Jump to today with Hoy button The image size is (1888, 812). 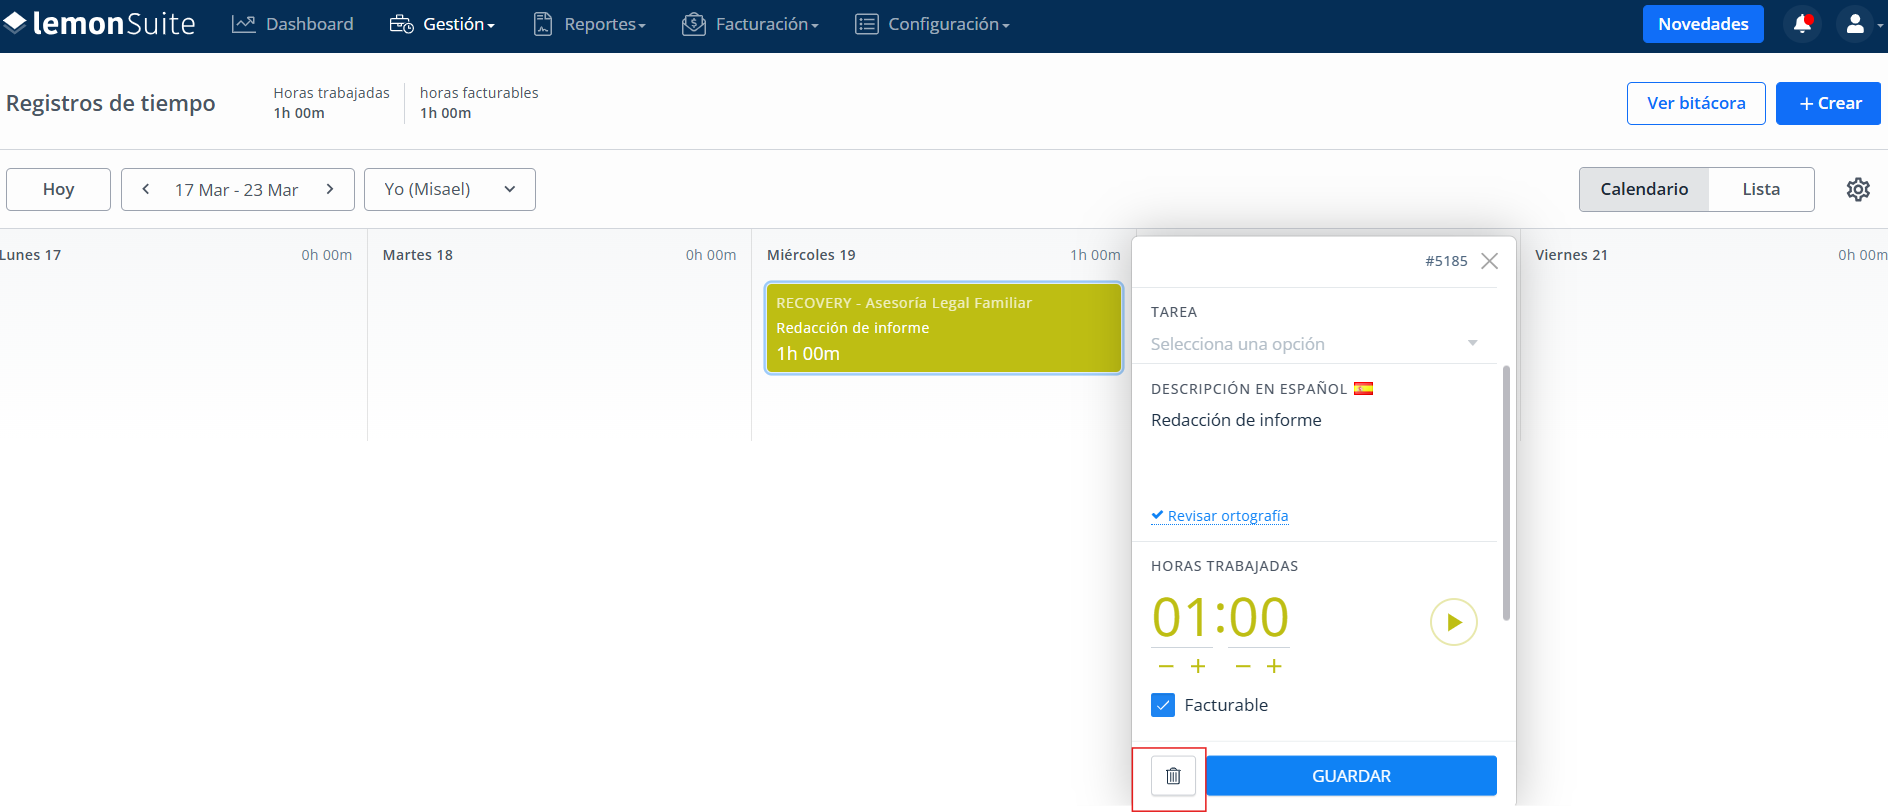pyautogui.click(x=58, y=189)
